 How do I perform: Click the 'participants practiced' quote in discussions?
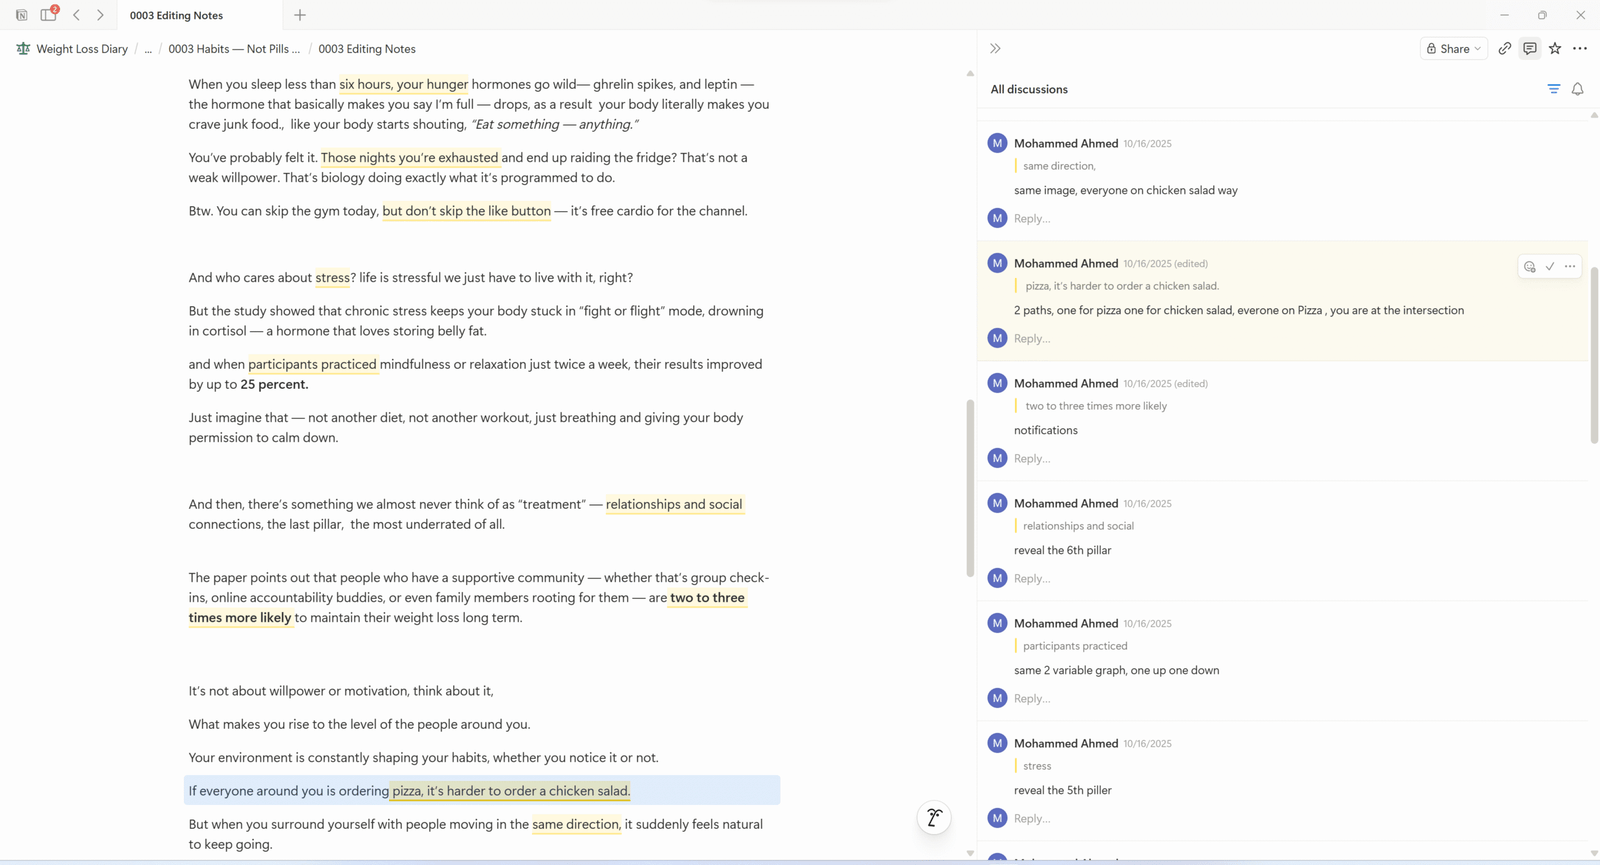1075,646
